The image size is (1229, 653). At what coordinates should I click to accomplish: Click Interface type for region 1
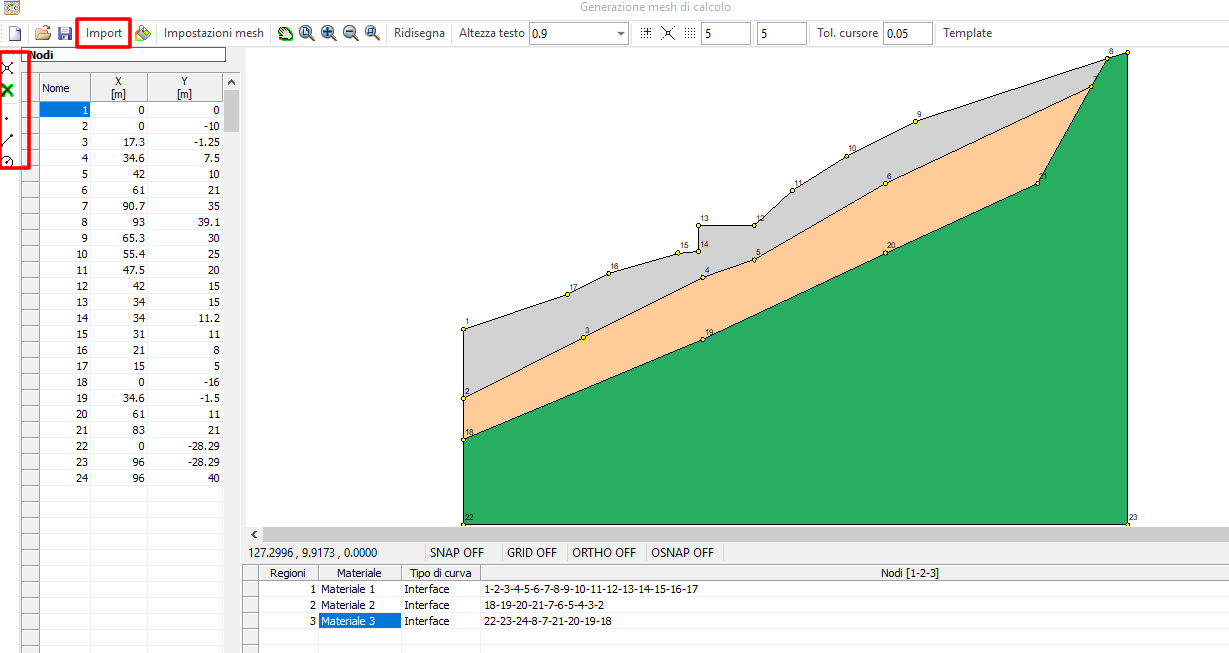[441, 589]
